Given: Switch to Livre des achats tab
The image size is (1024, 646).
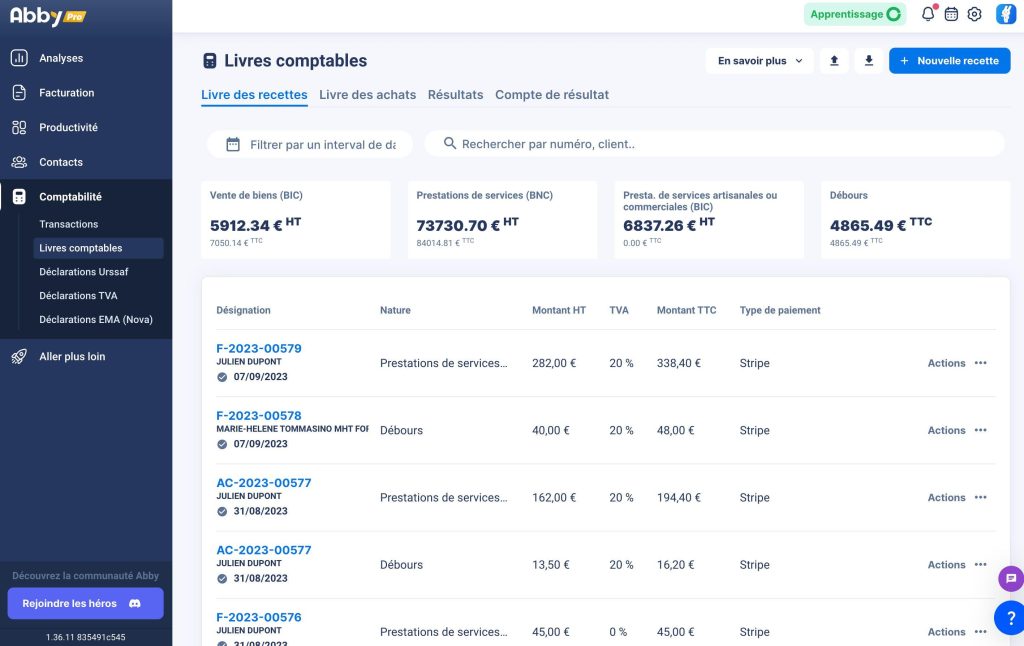Looking at the screenshot, I should (368, 95).
